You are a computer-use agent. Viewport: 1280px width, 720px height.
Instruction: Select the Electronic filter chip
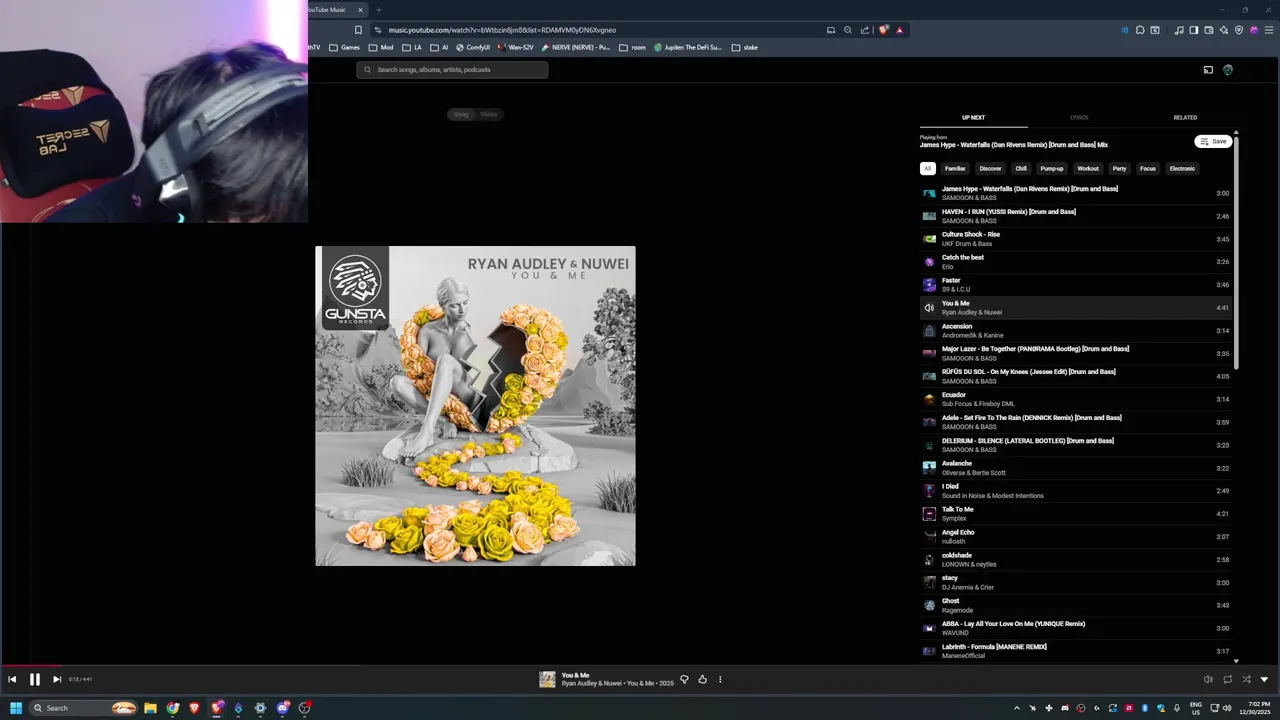point(1182,168)
